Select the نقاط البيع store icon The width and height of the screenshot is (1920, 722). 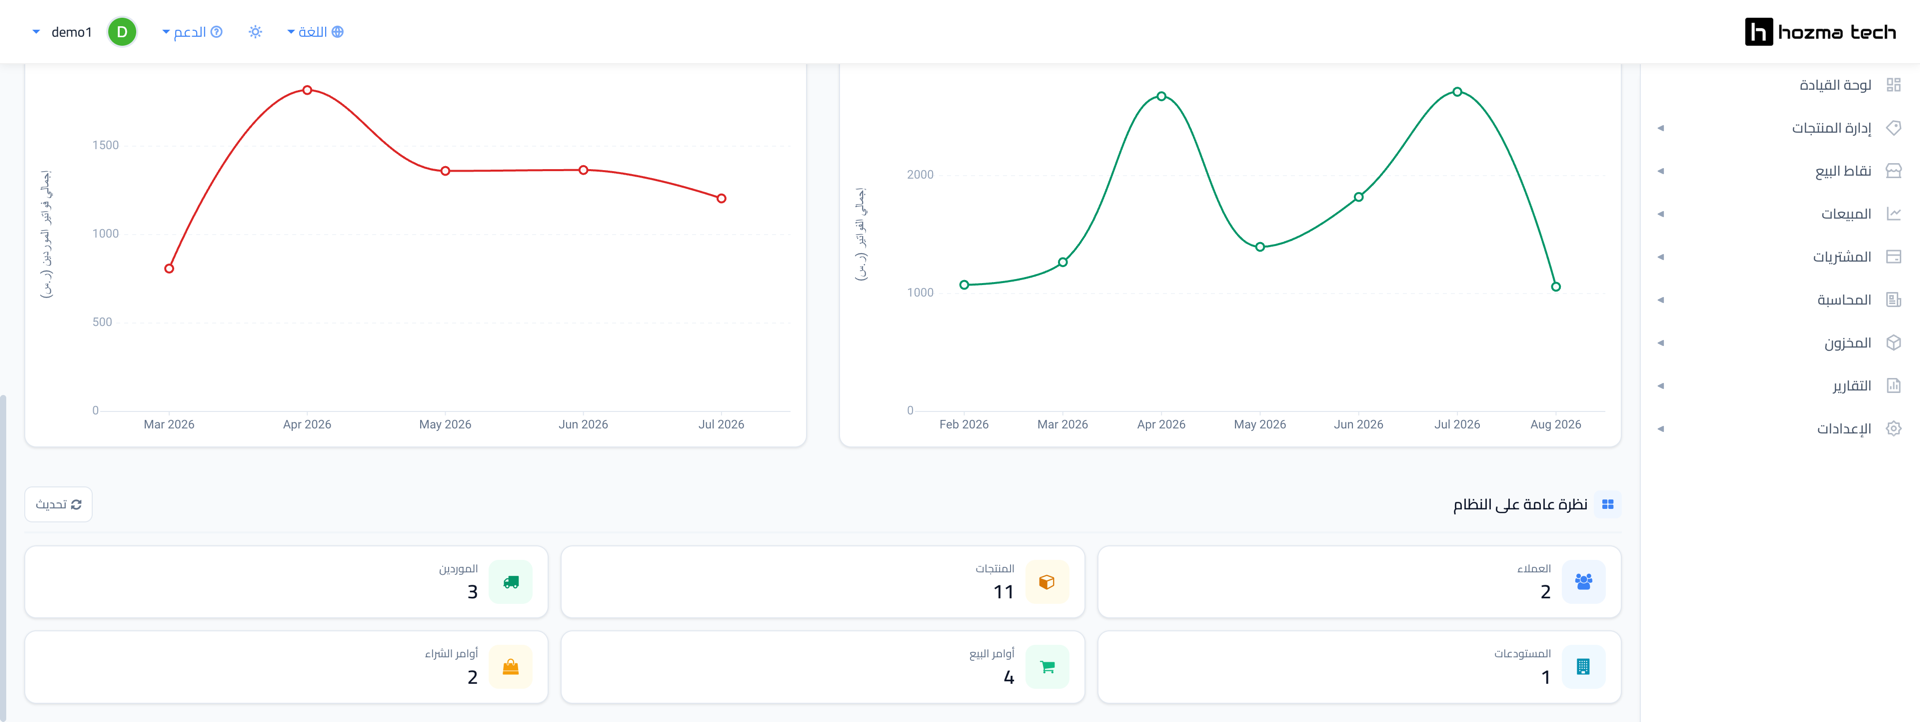(1893, 171)
